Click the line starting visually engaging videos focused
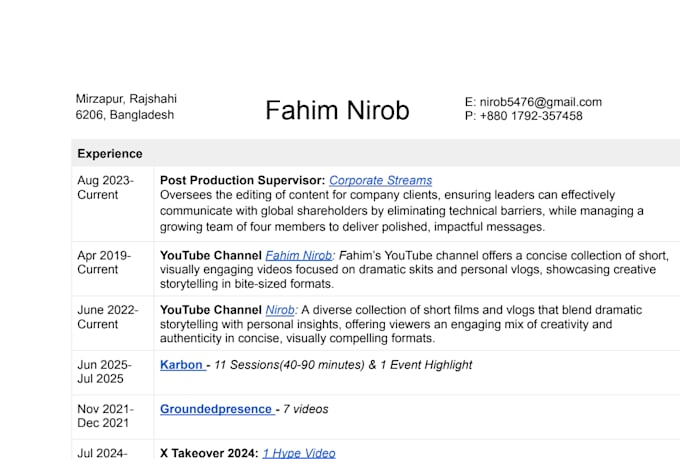Viewport: 680px width, 459px height. point(408,270)
